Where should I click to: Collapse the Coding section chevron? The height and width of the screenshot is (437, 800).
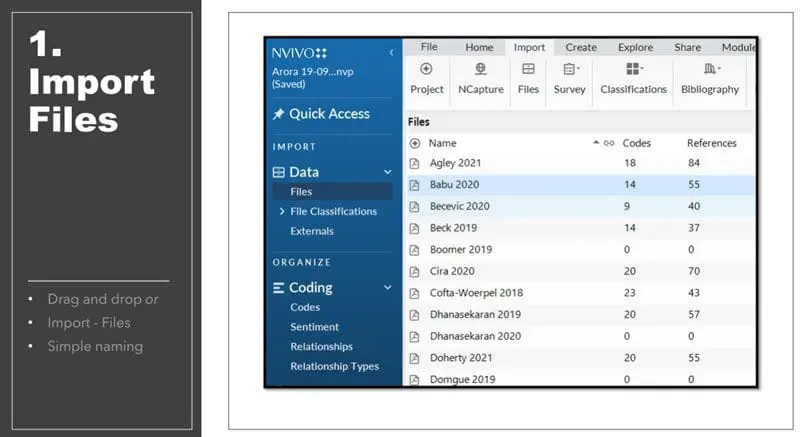click(388, 288)
